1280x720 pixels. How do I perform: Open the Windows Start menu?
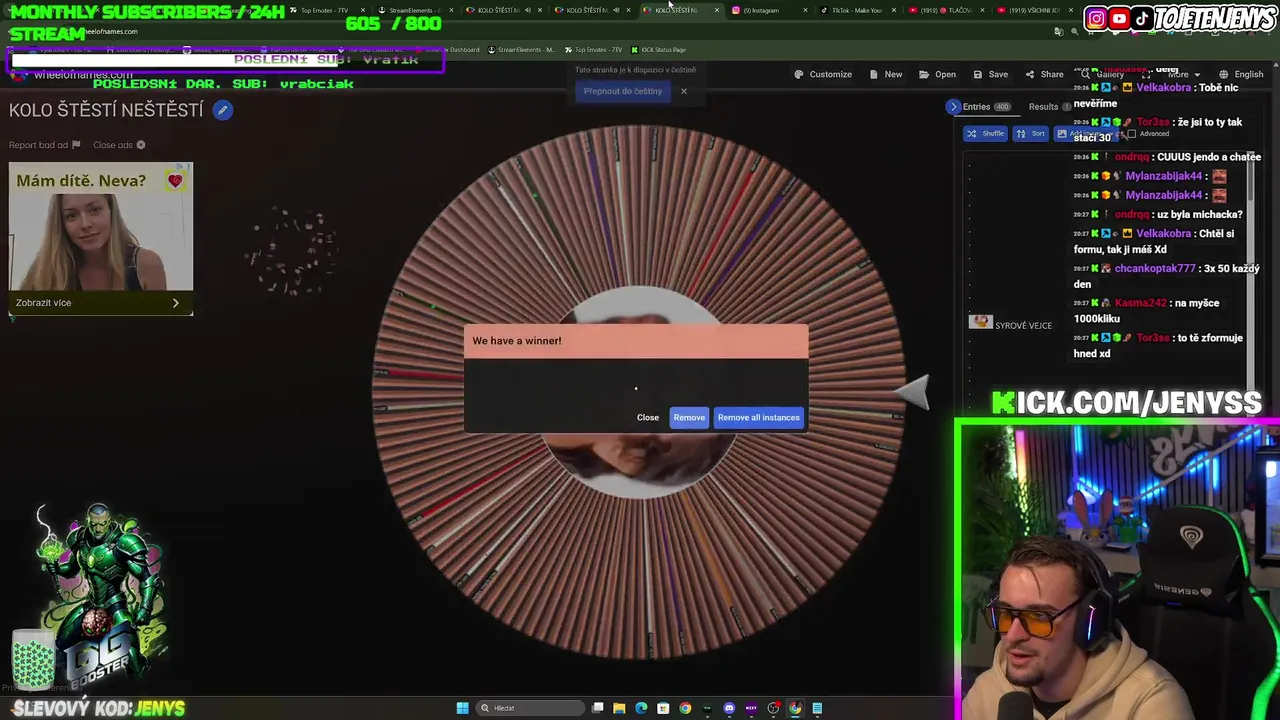[x=462, y=708]
